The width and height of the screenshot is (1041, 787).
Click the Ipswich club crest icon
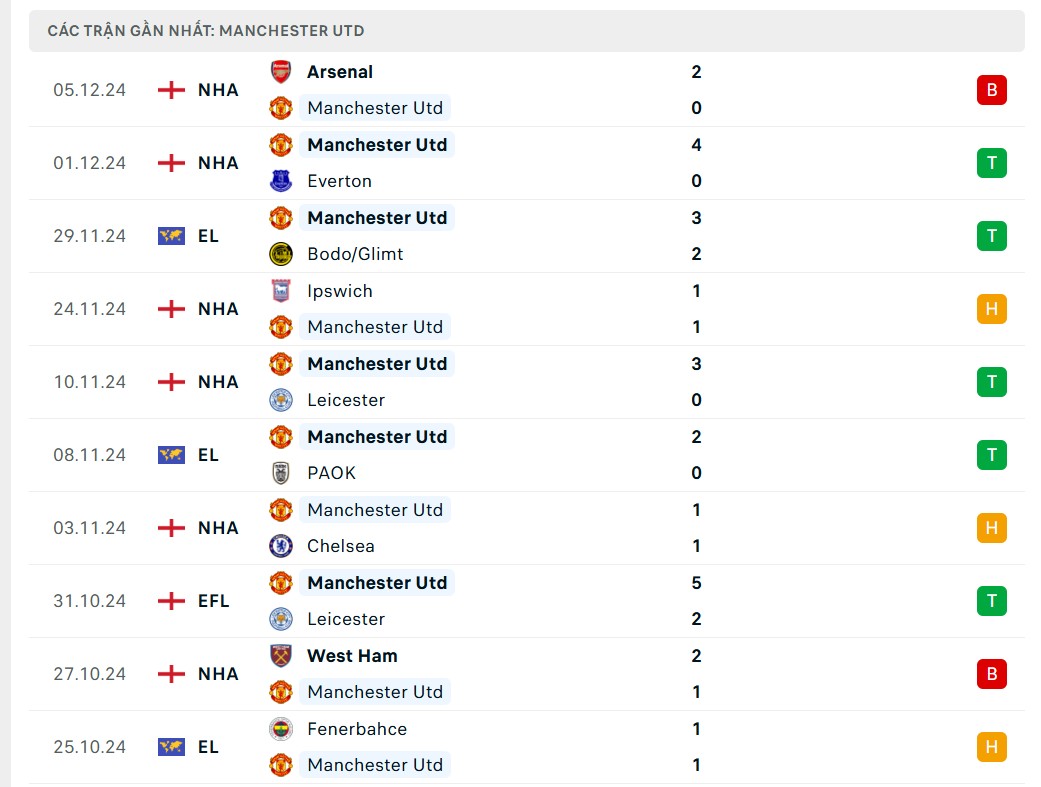pyautogui.click(x=281, y=291)
